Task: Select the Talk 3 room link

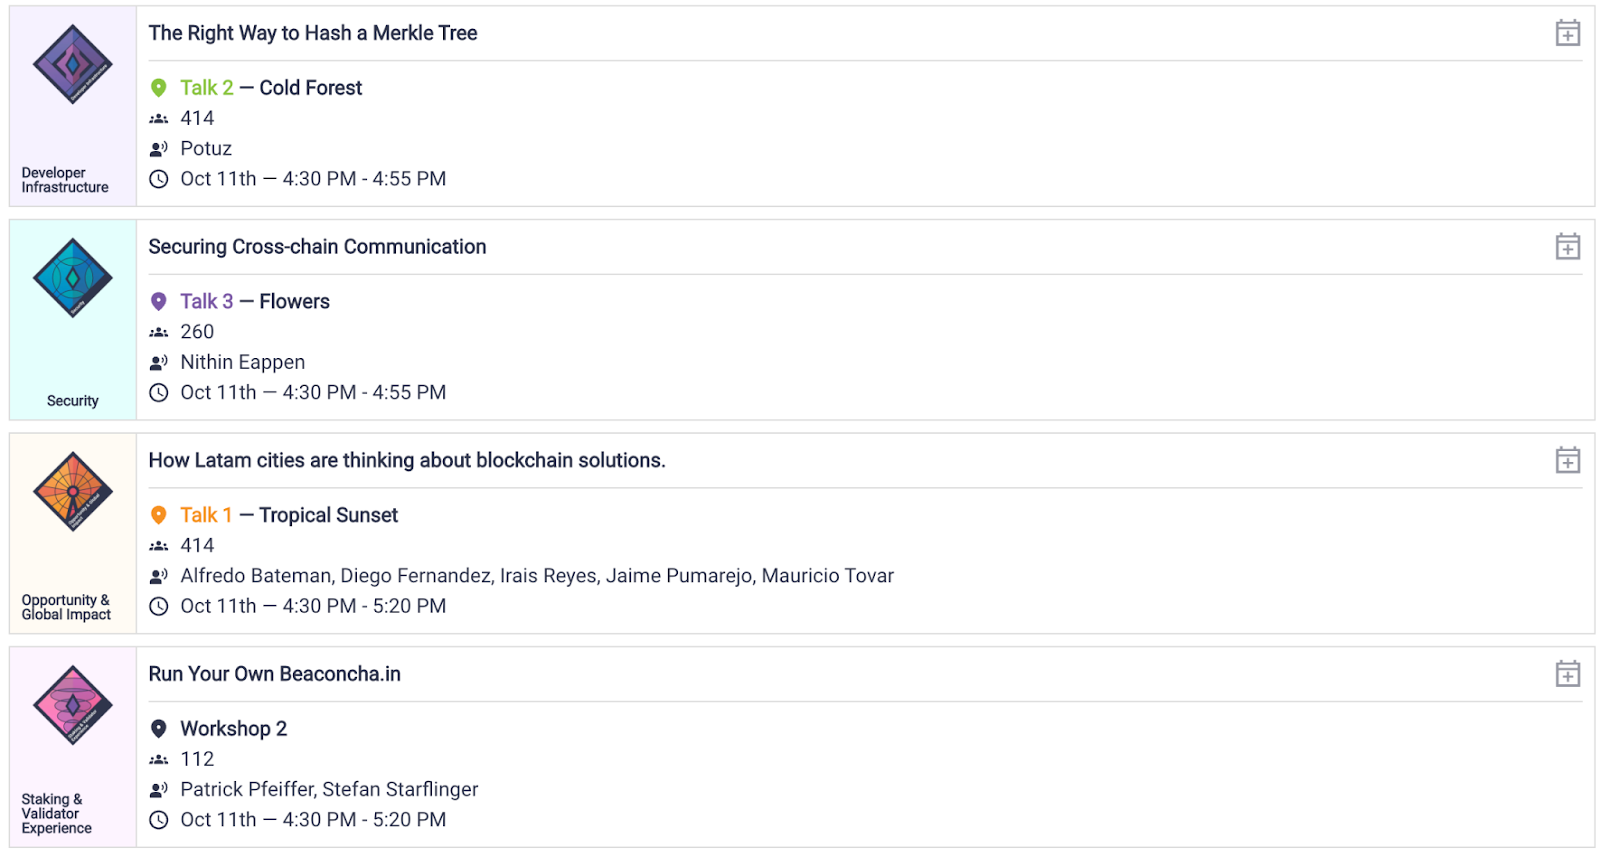Action: (x=207, y=301)
